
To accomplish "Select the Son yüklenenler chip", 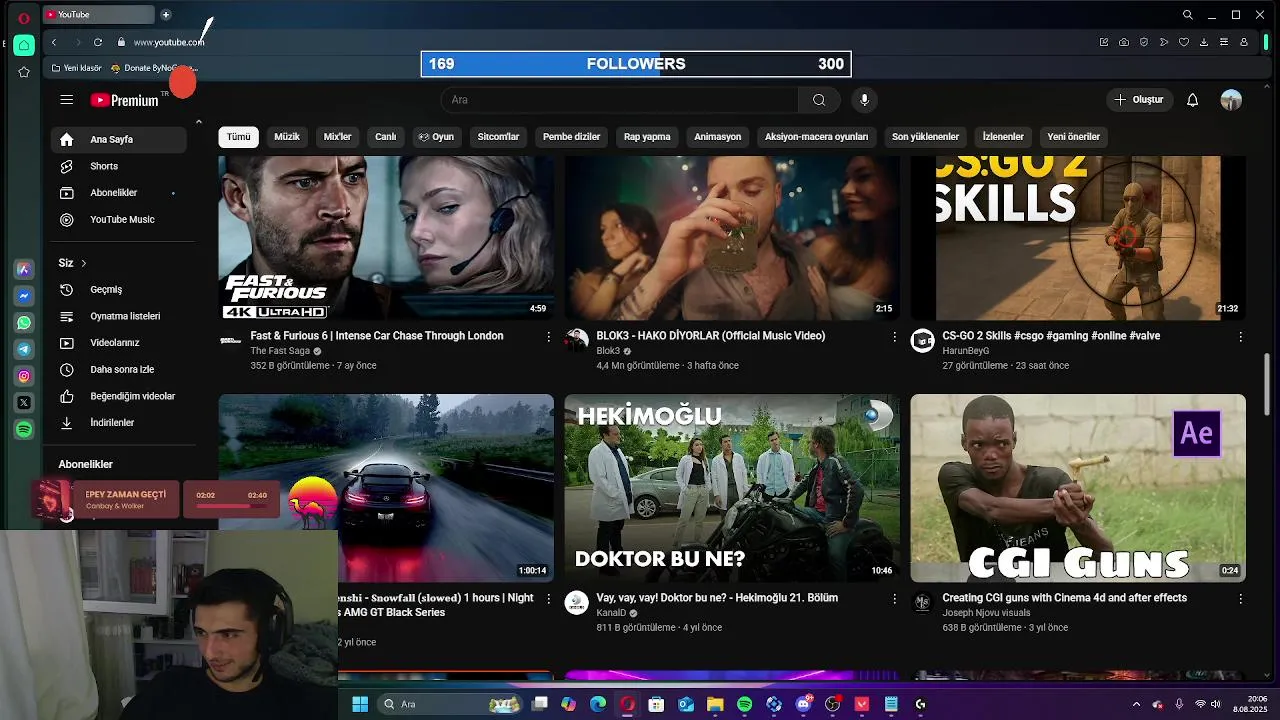I will tap(925, 137).
